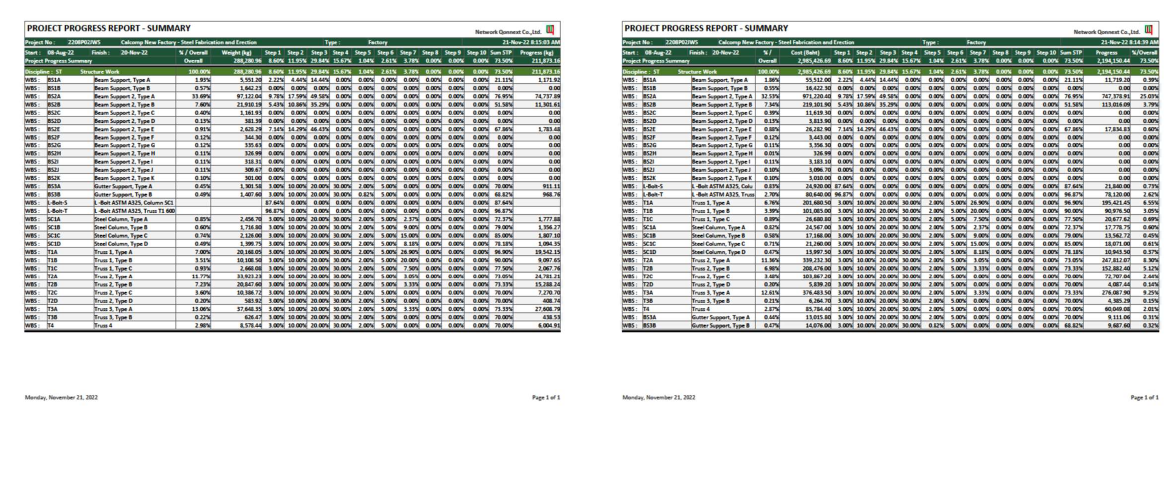This screenshot has height=489, width=1176.
Task: Select BS2A overall share '33.69%'
Action: (202, 96)
